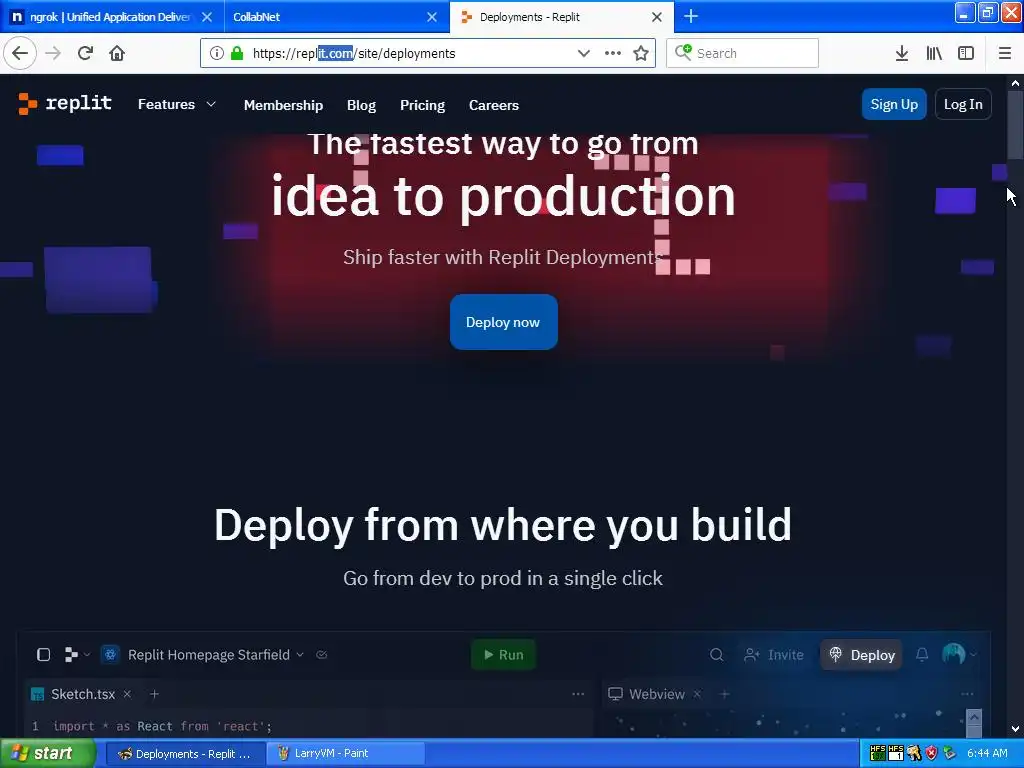Open the Membership page link

point(283,105)
